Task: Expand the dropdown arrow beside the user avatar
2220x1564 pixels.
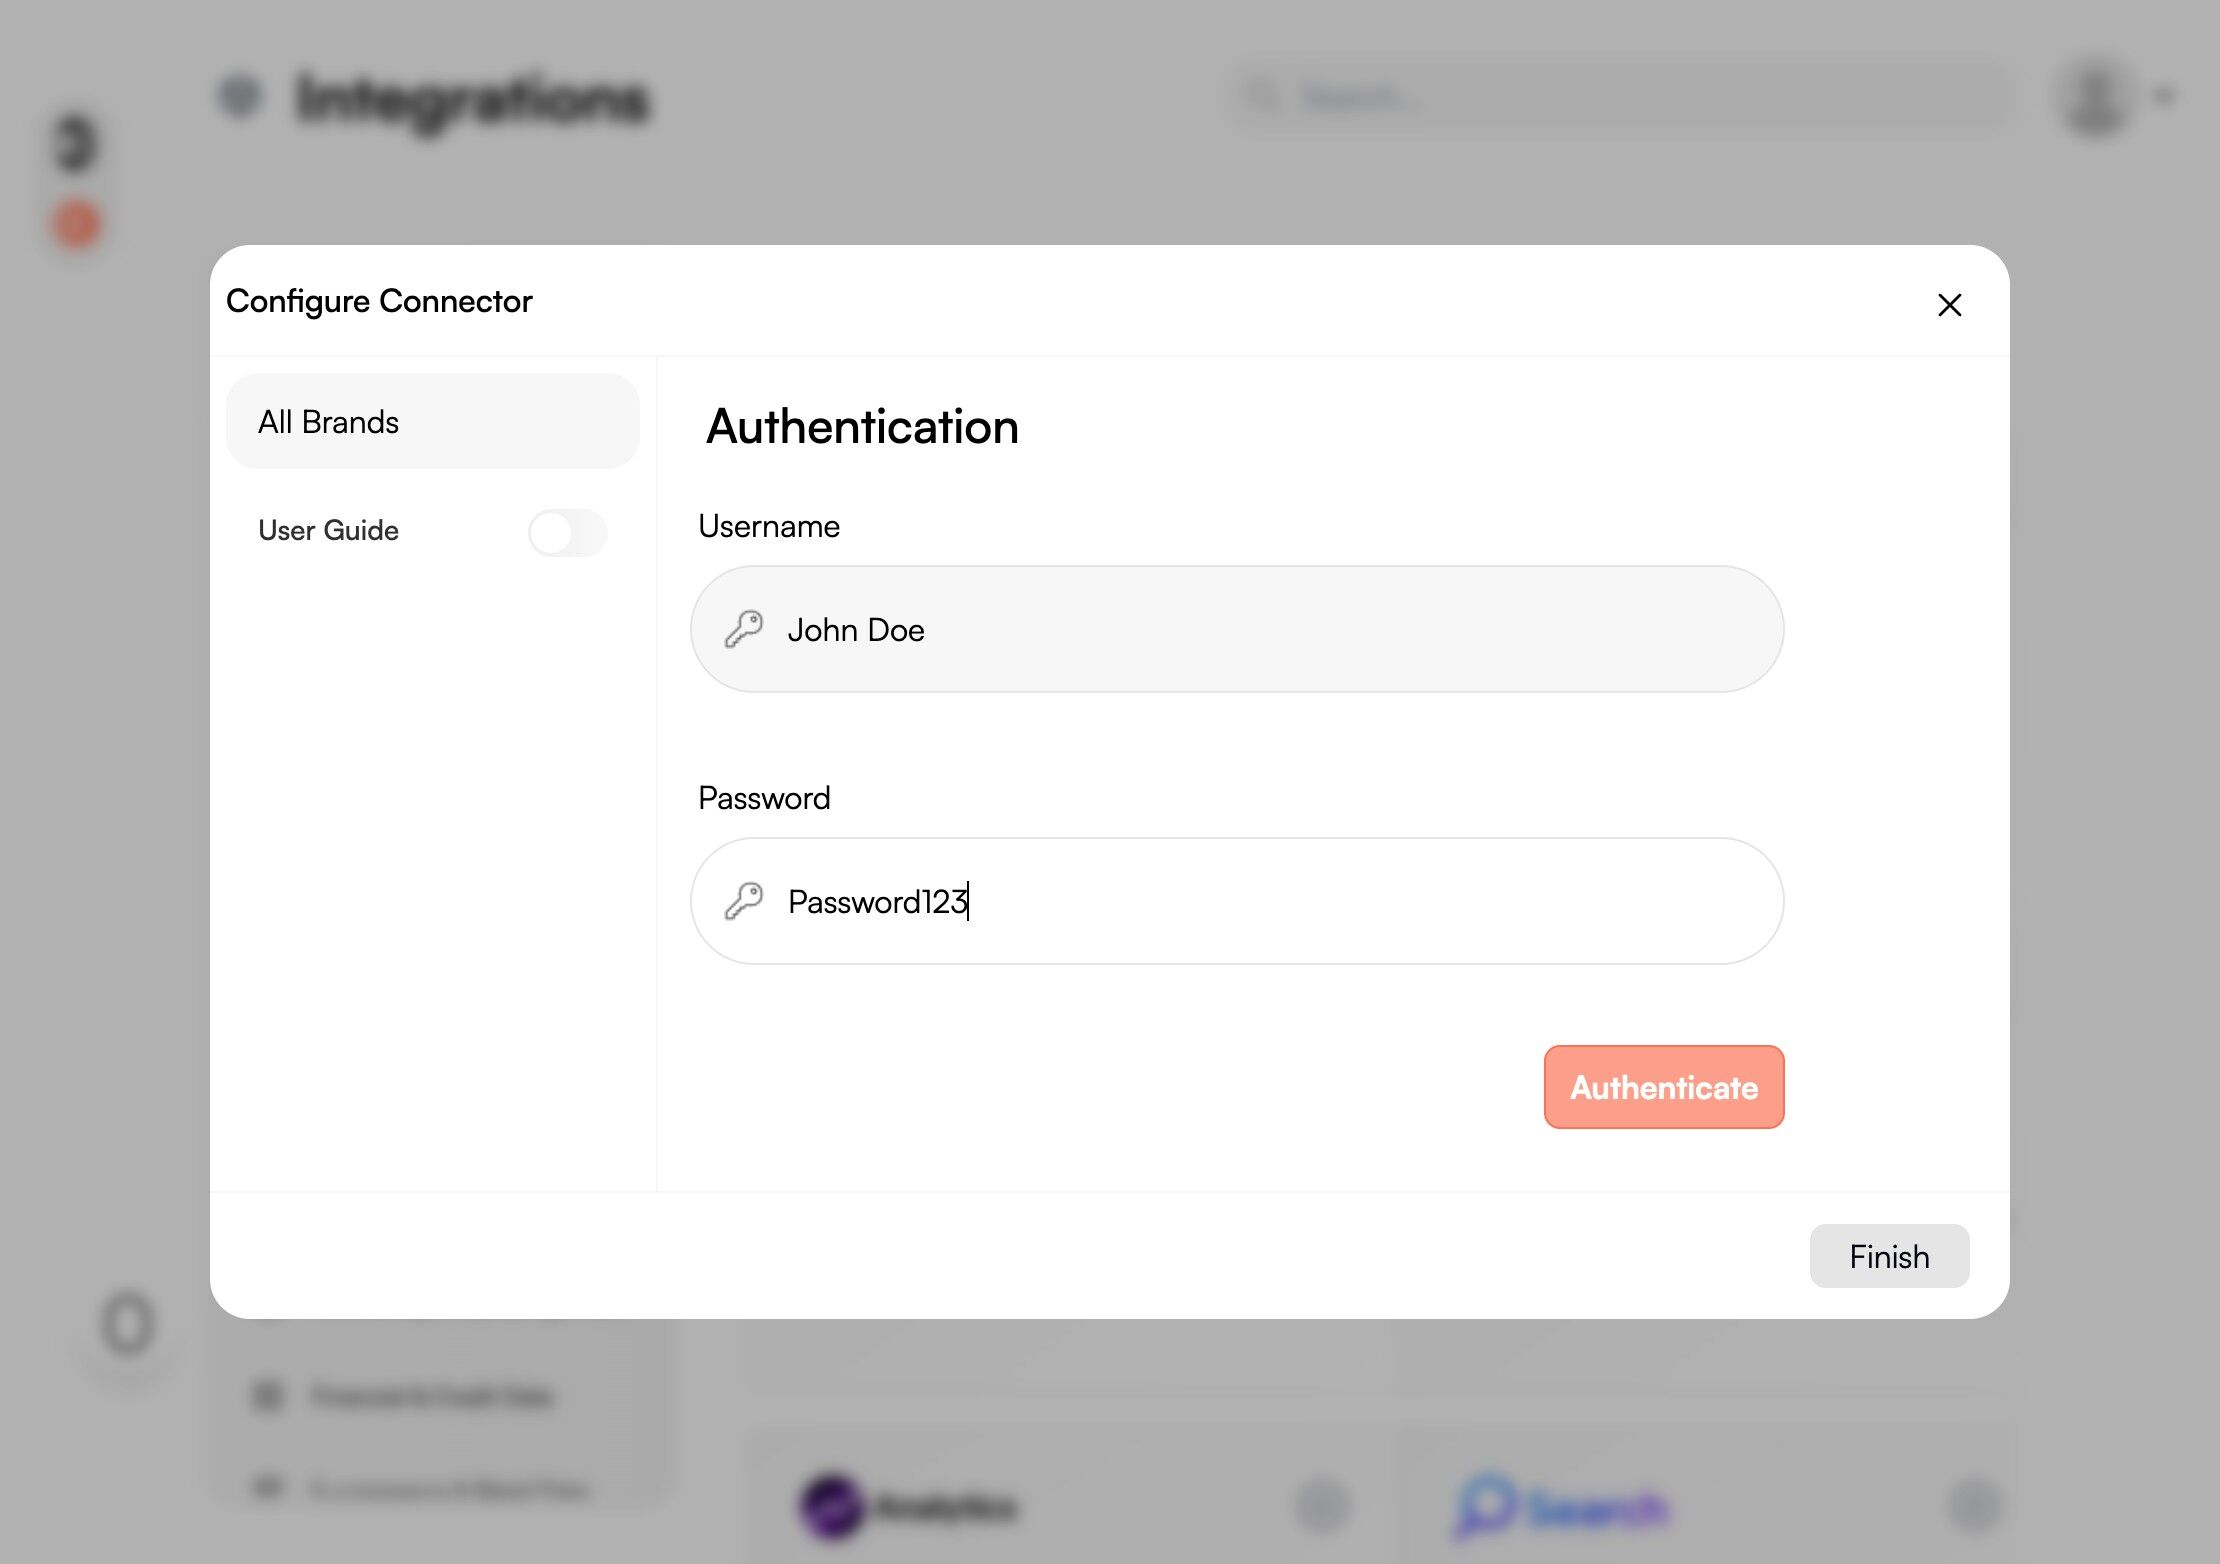Action: tap(2165, 97)
